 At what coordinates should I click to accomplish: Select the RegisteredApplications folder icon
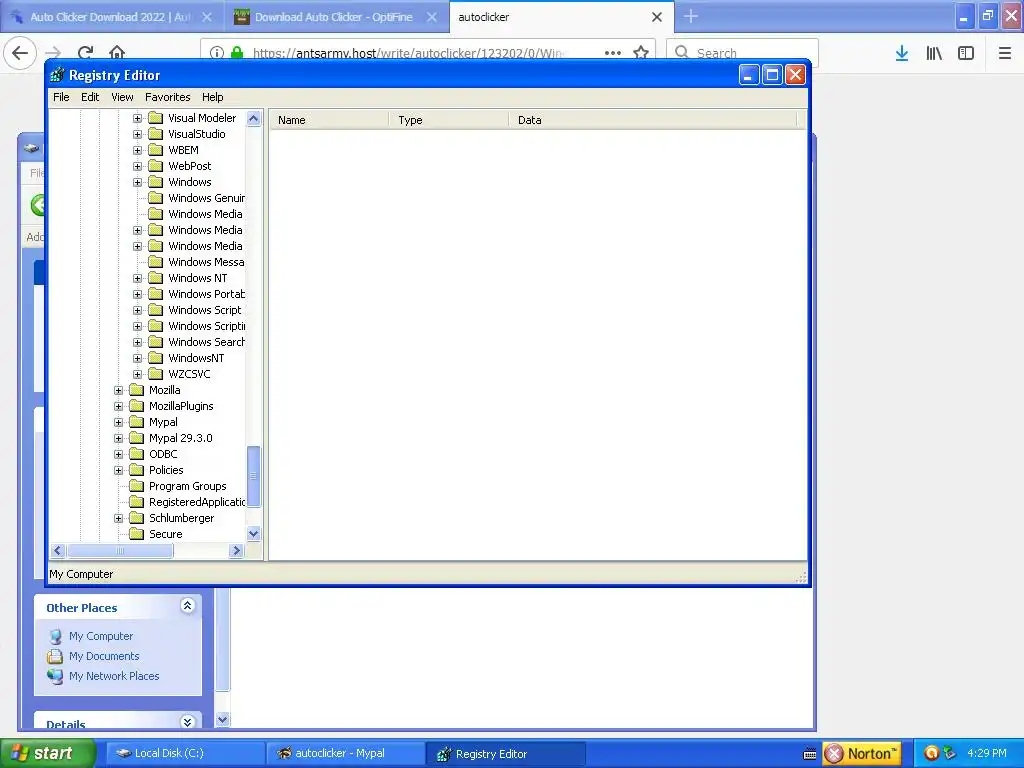(x=136, y=502)
